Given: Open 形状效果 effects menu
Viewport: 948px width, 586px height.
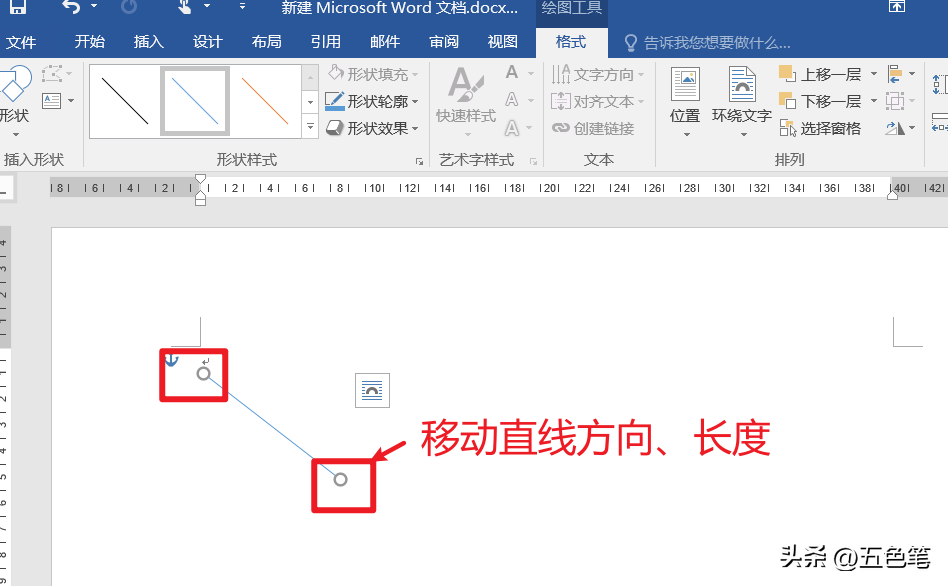Looking at the screenshot, I should coord(372,128).
